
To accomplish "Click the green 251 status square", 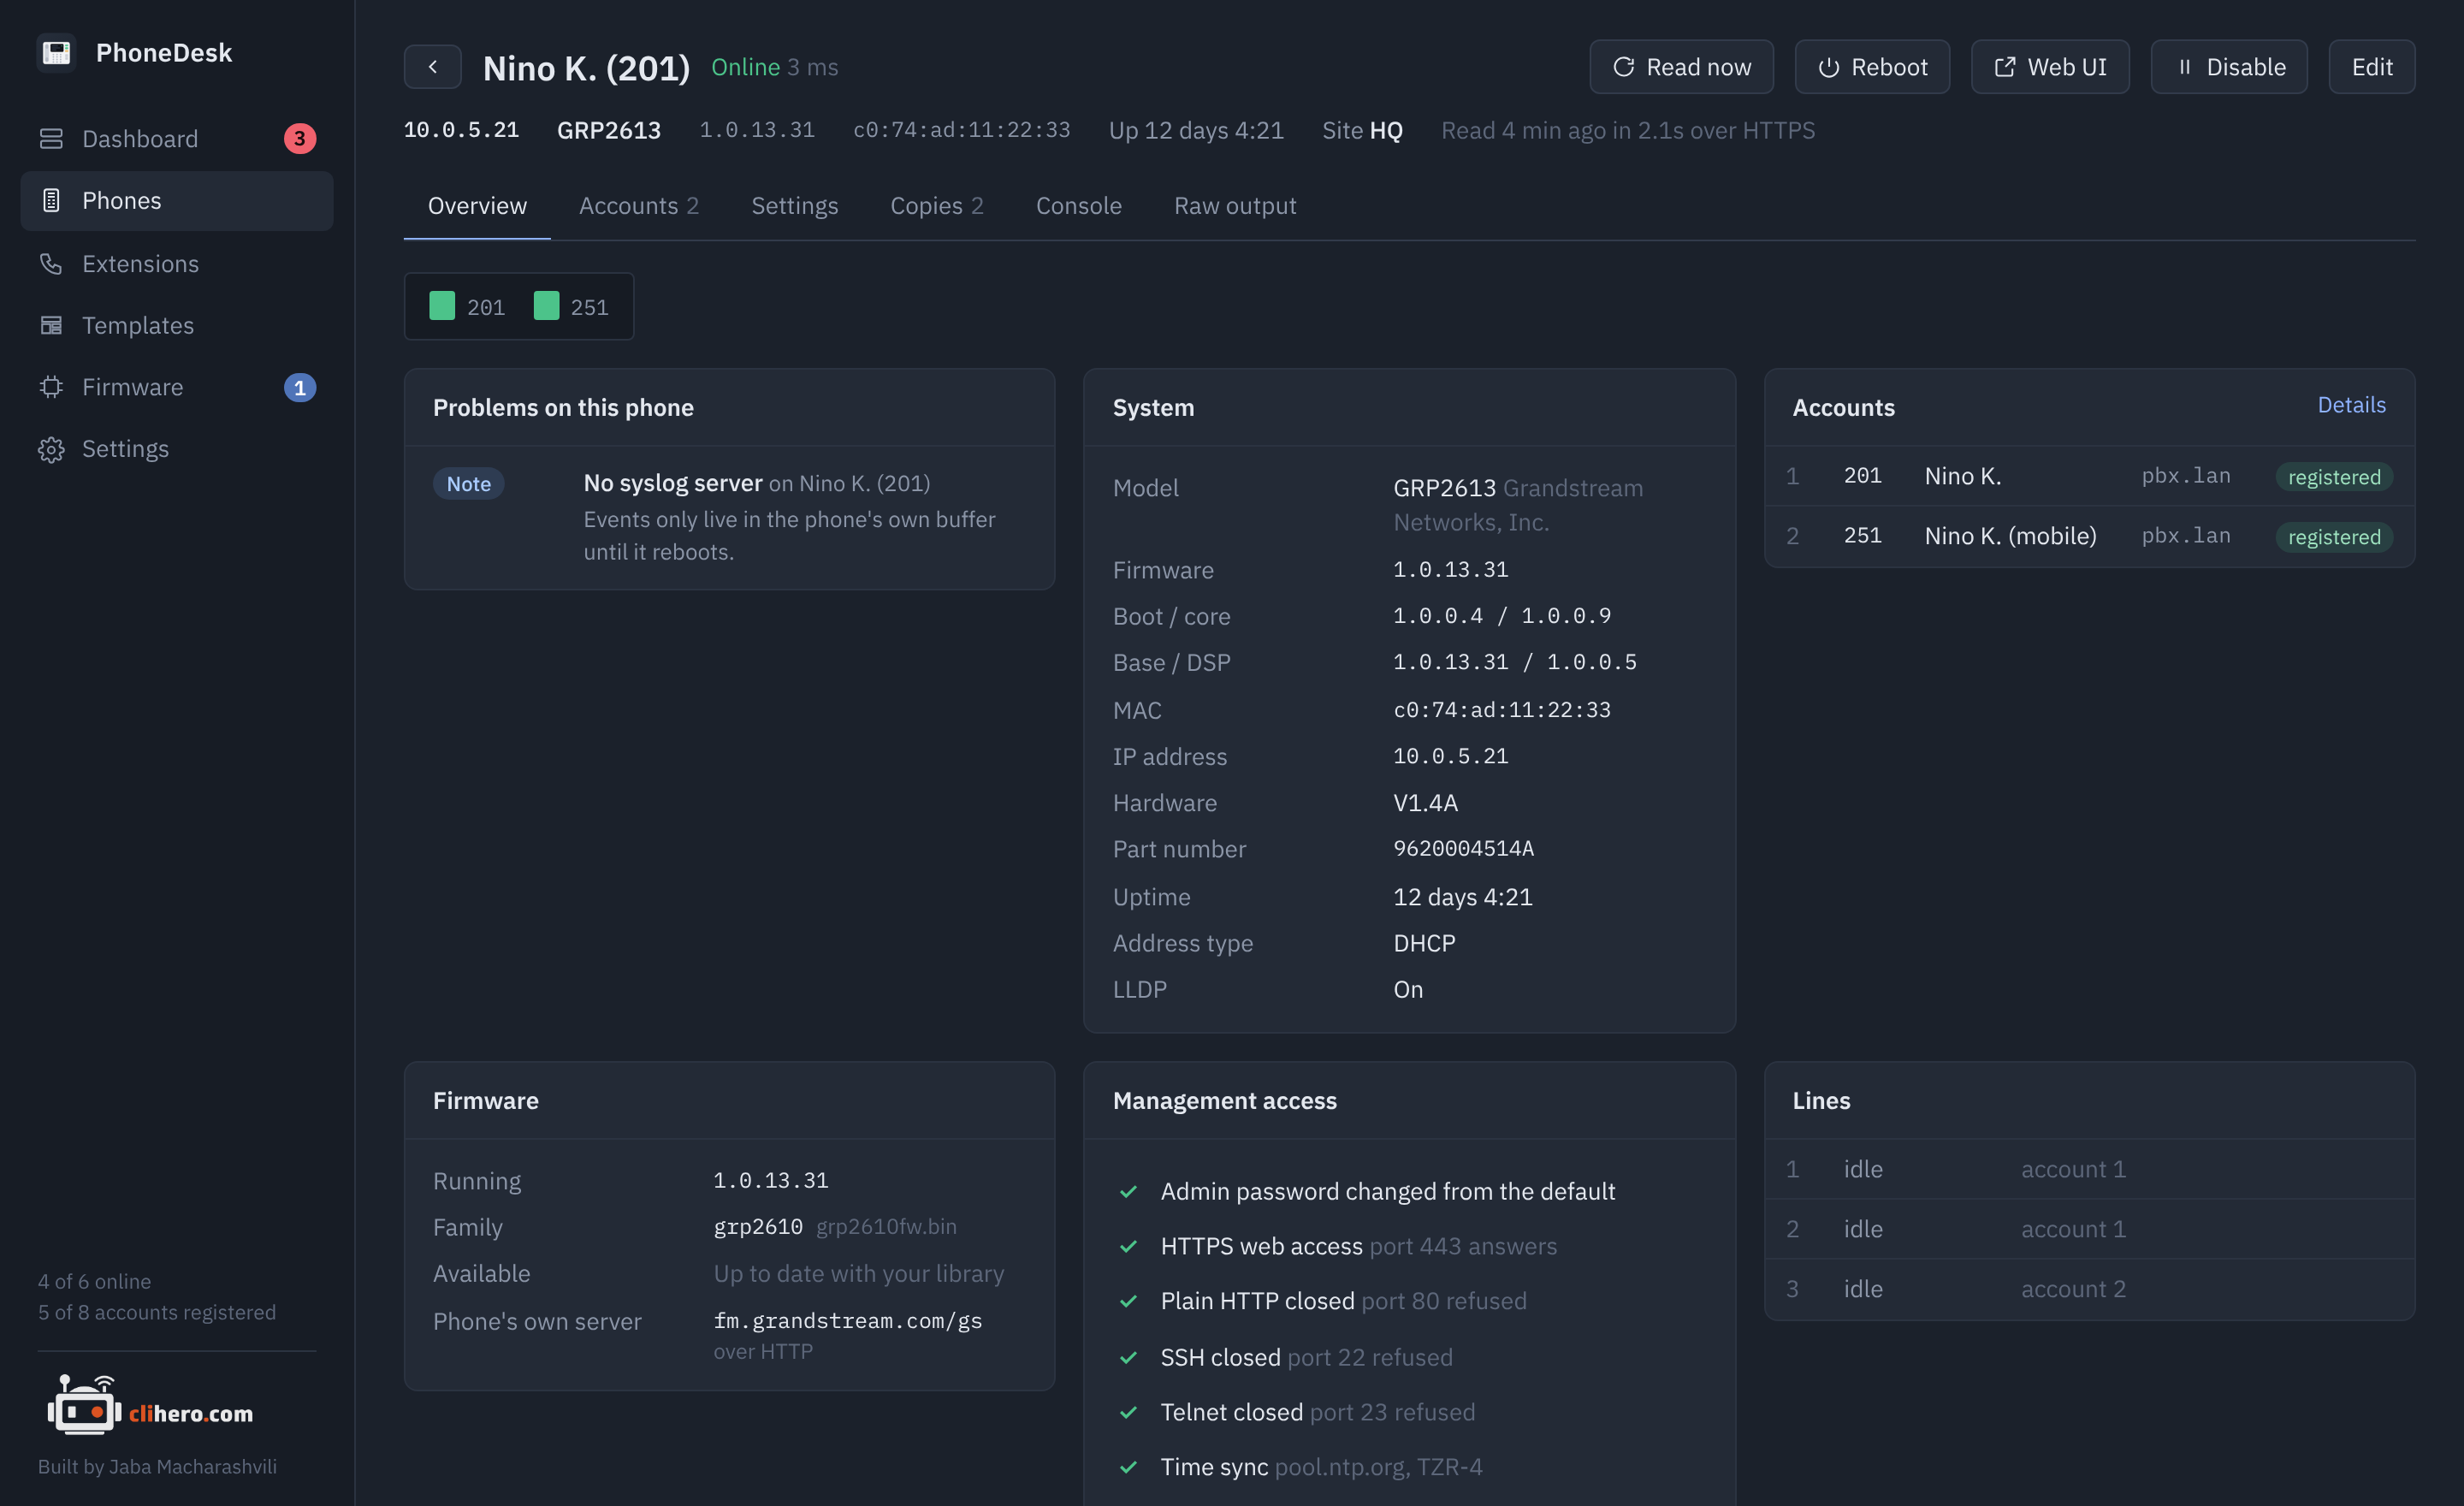I will click(x=546, y=306).
